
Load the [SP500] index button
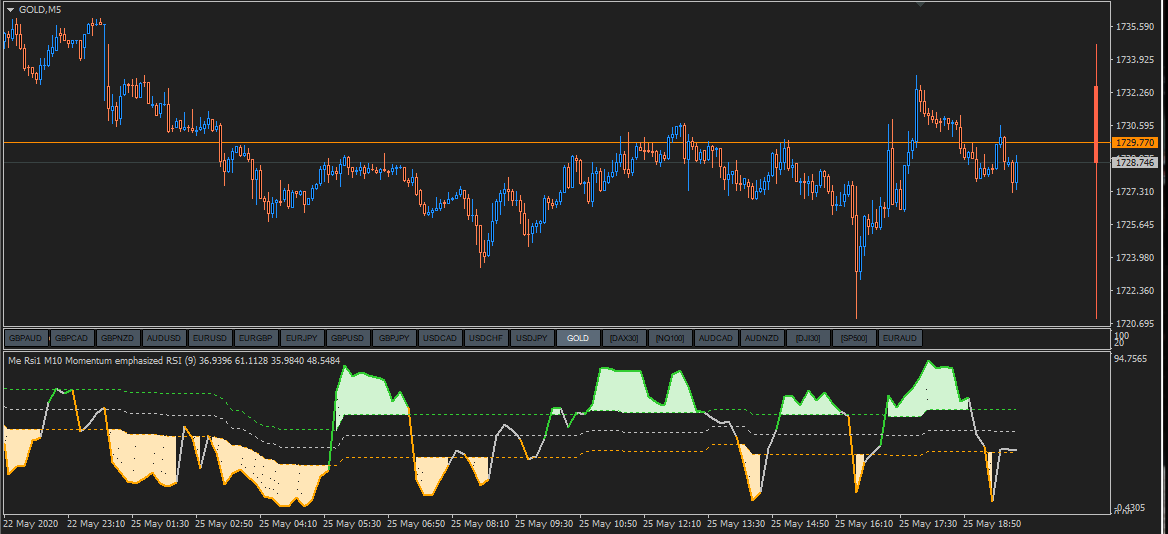[x=854, y=338]
